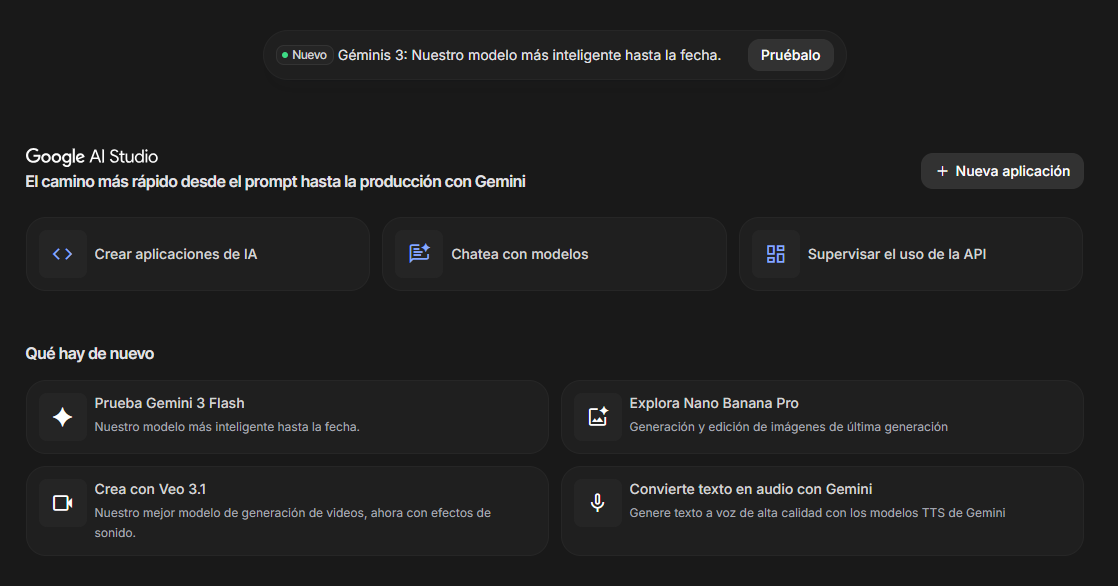Image resolution: width=1118 pixels, height=586 pixels.
Task: Select the image editing icon for Nano Banana Pro
Action: (597, 417)
